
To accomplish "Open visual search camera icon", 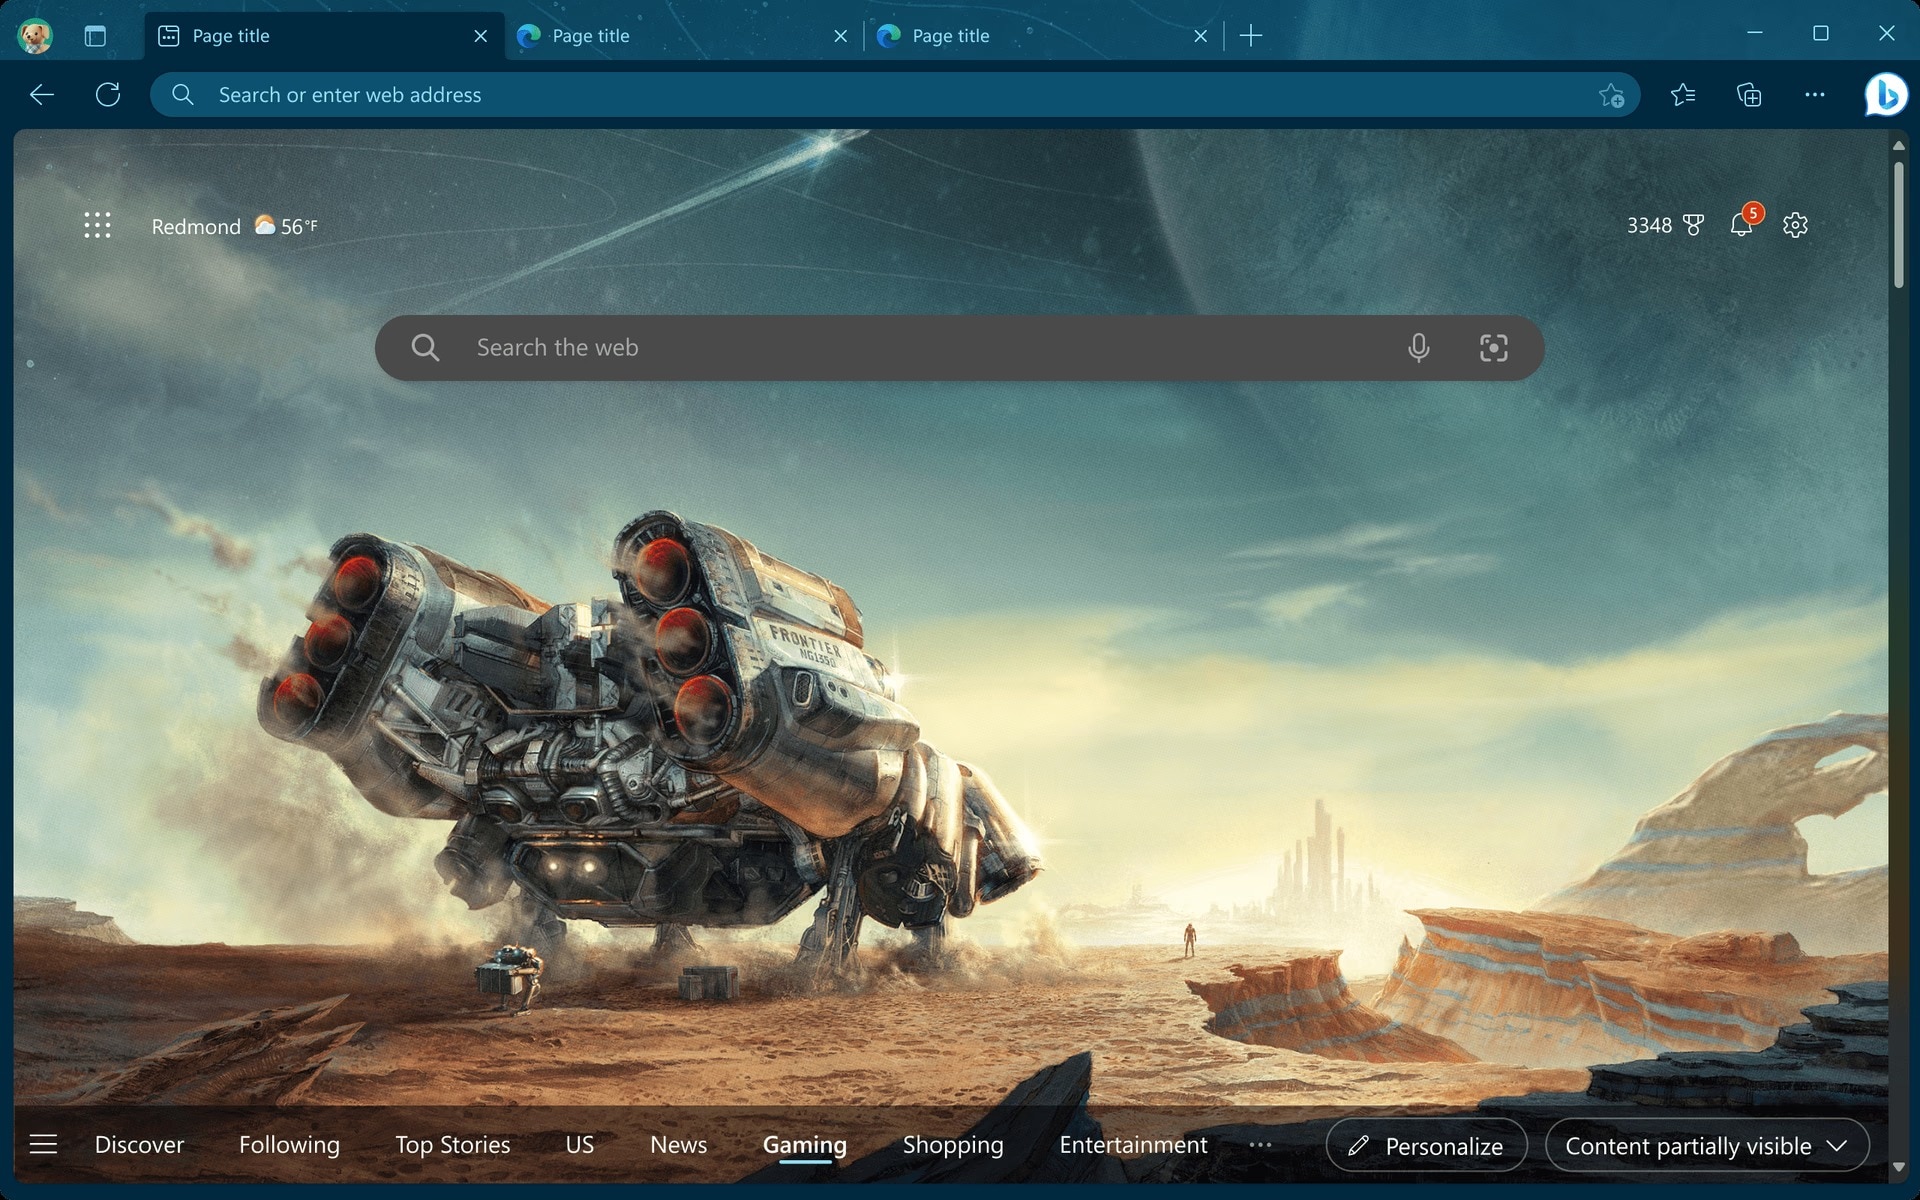I will [1493, 348].
